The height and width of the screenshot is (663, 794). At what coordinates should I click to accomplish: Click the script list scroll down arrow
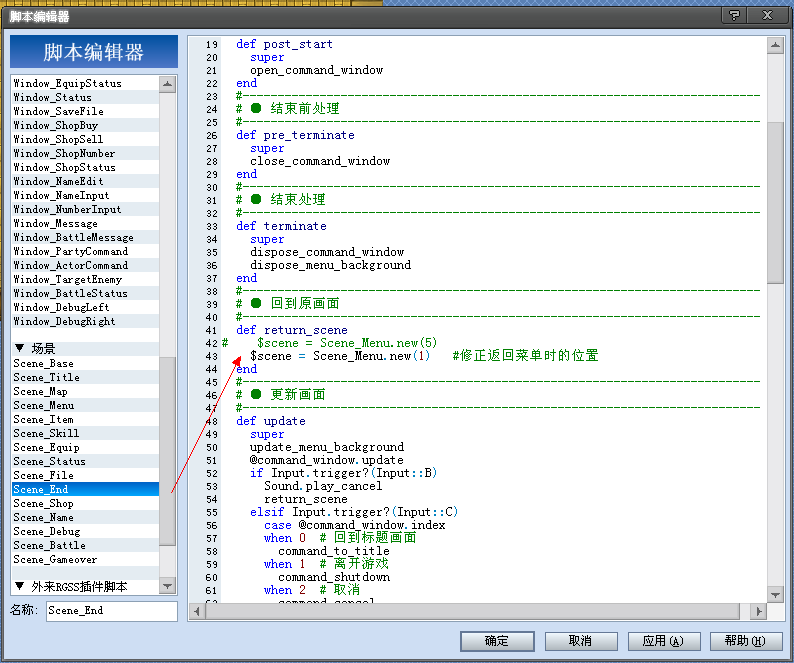tap(168, 586)
